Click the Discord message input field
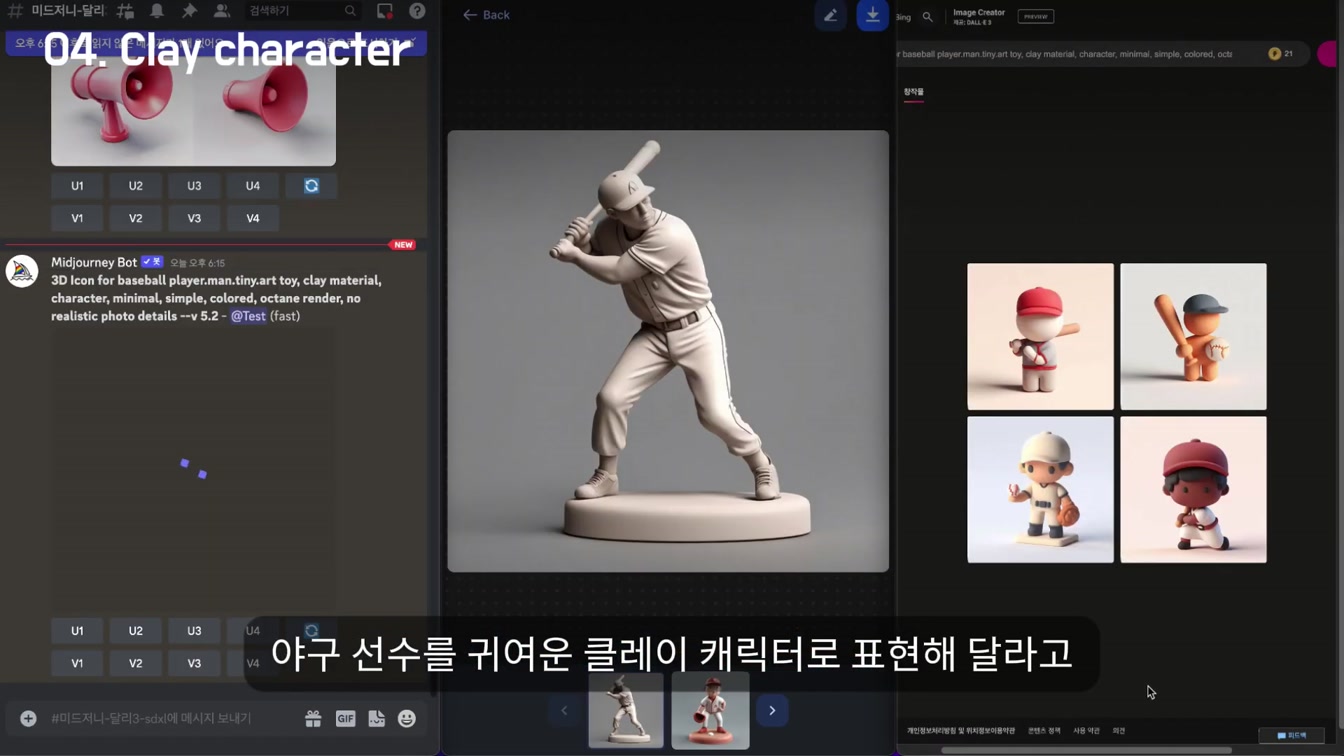Image resolution: width=1344 pixels, height=756 pixels. pyautogui.click(x=170, y=719)
